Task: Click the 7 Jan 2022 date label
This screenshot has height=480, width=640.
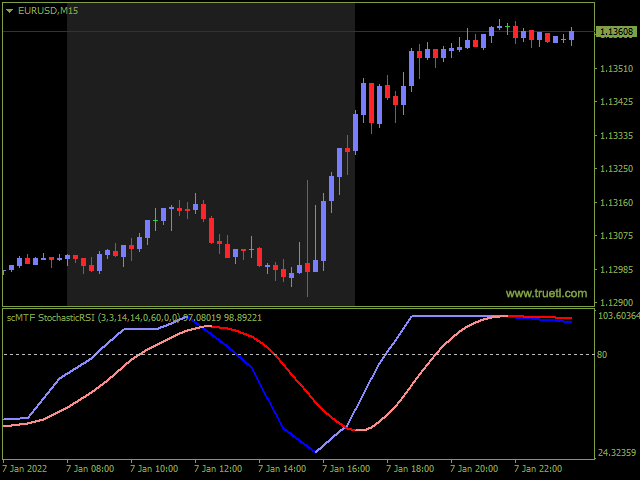Action: [25, 469]
